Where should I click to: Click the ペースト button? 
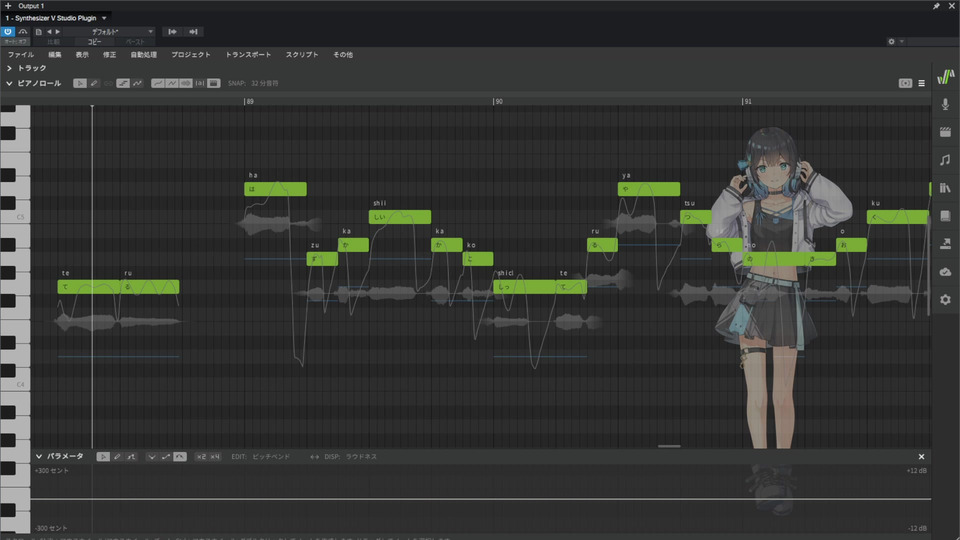click(x=135, y=42)
